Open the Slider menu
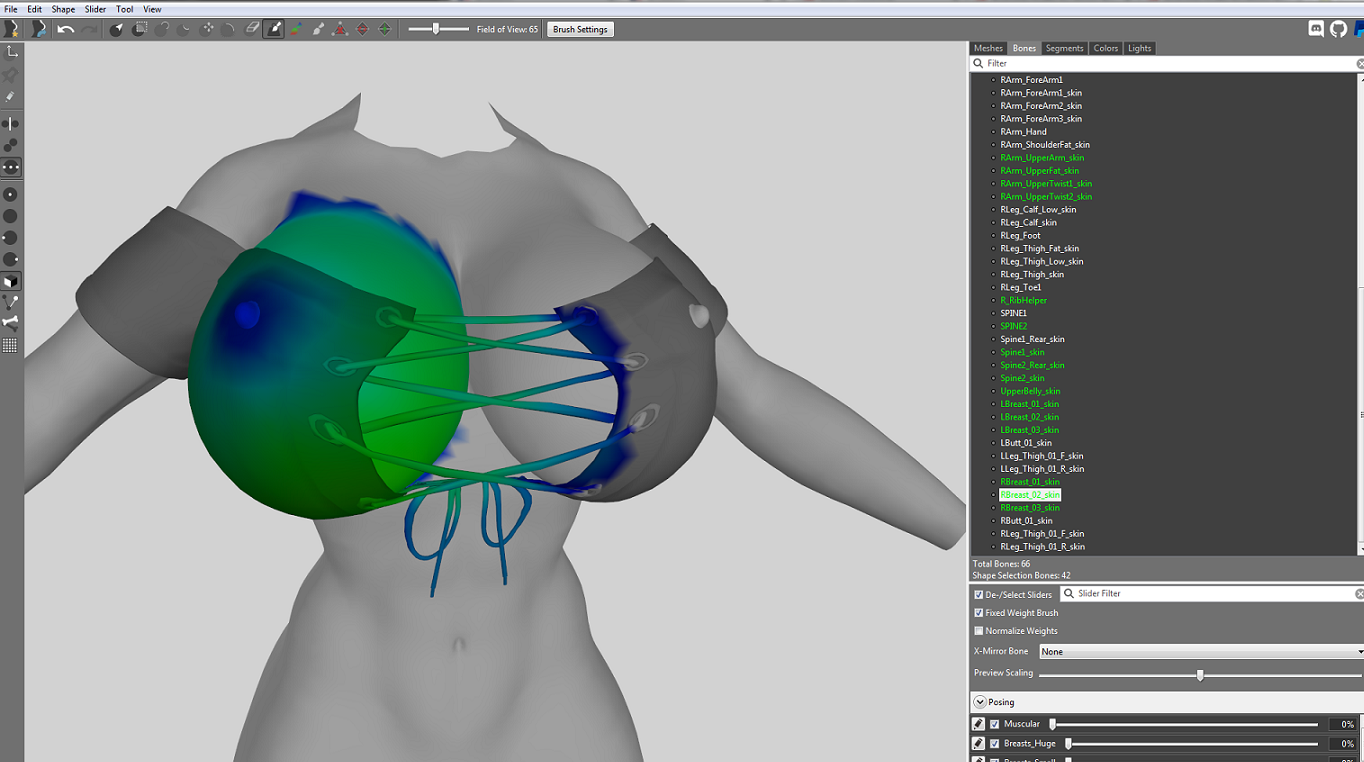1364x762 pixels. pyautogui.click(x=95, y=9)
